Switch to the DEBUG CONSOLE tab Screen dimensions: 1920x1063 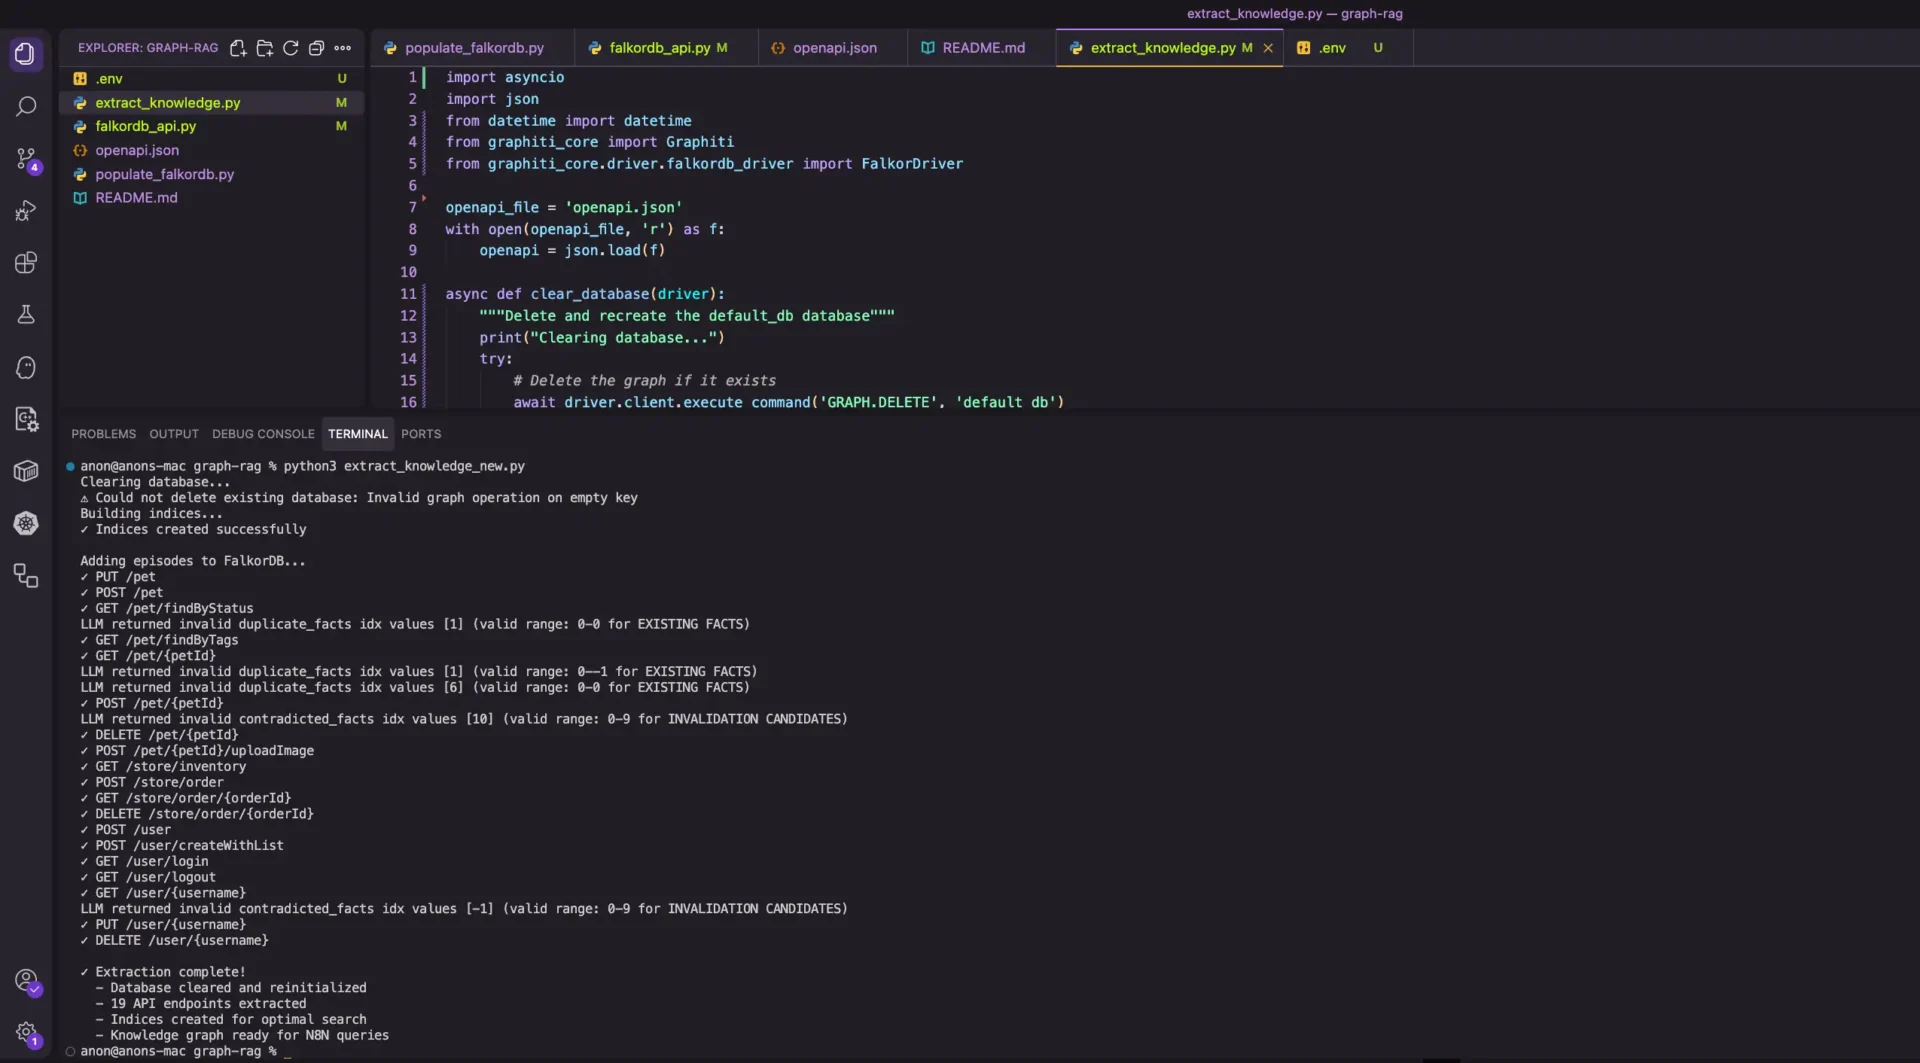click(263, 433)
